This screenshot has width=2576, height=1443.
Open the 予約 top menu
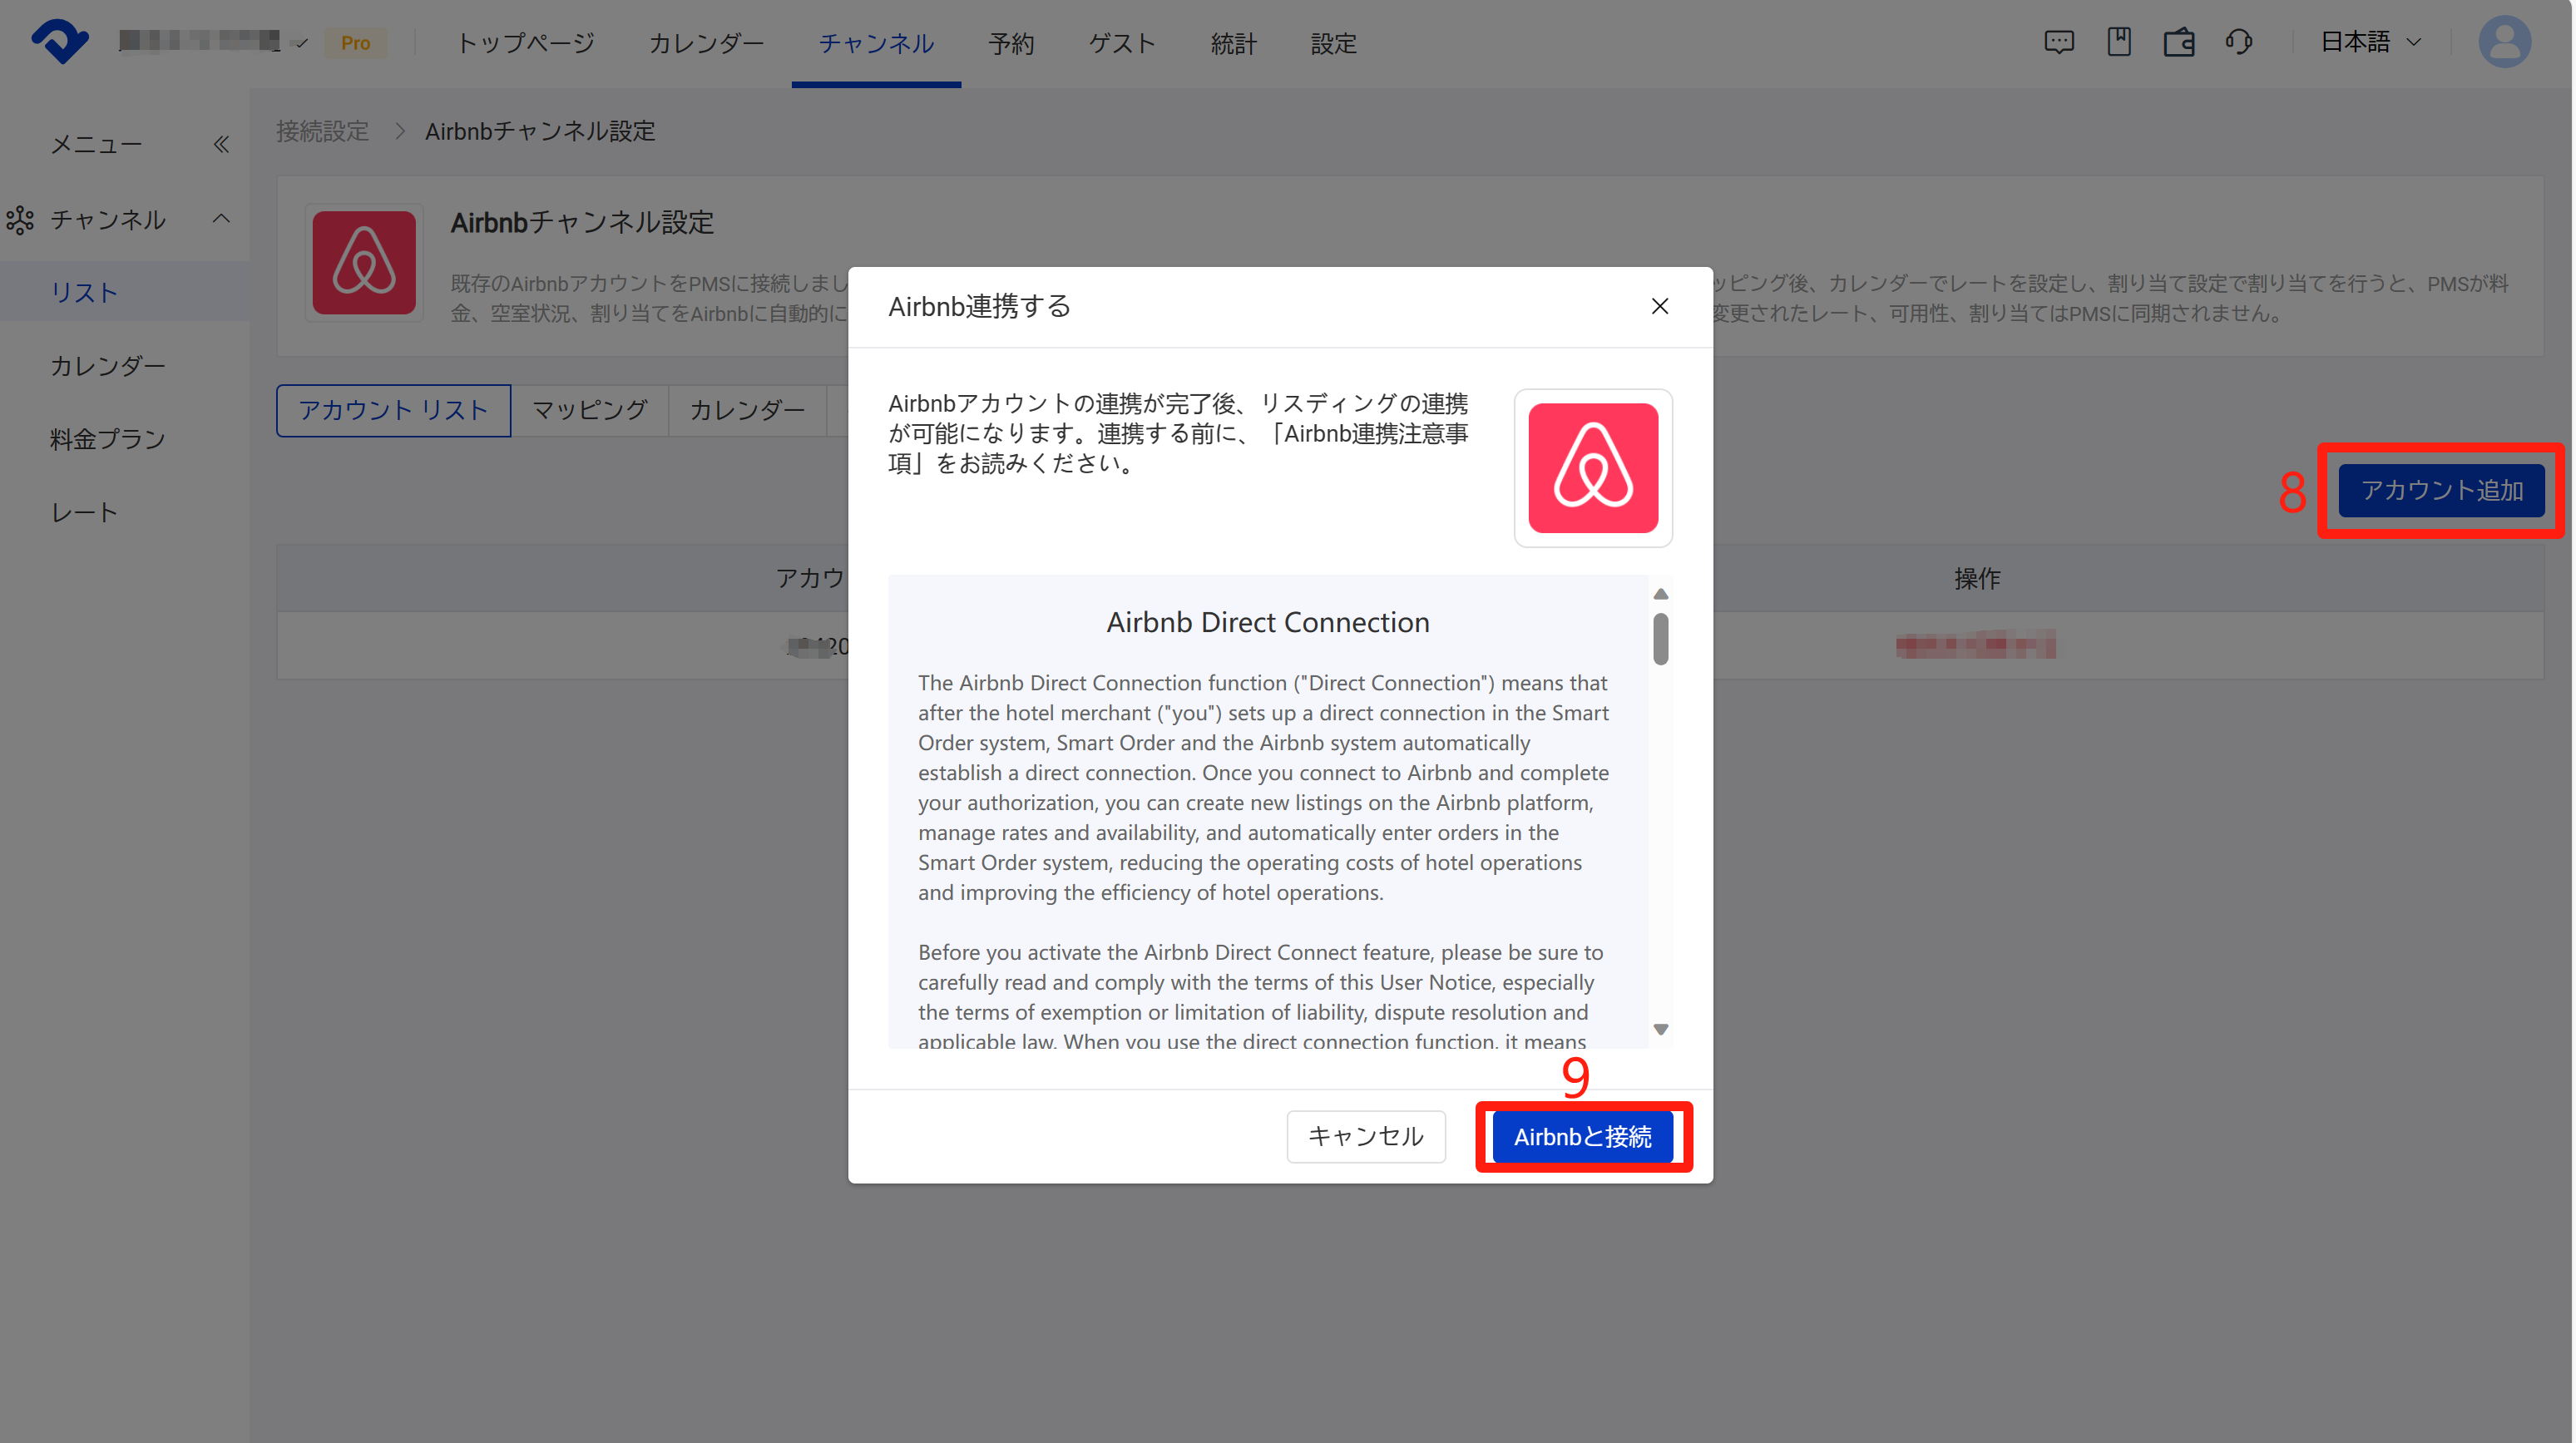point(1011,43)
